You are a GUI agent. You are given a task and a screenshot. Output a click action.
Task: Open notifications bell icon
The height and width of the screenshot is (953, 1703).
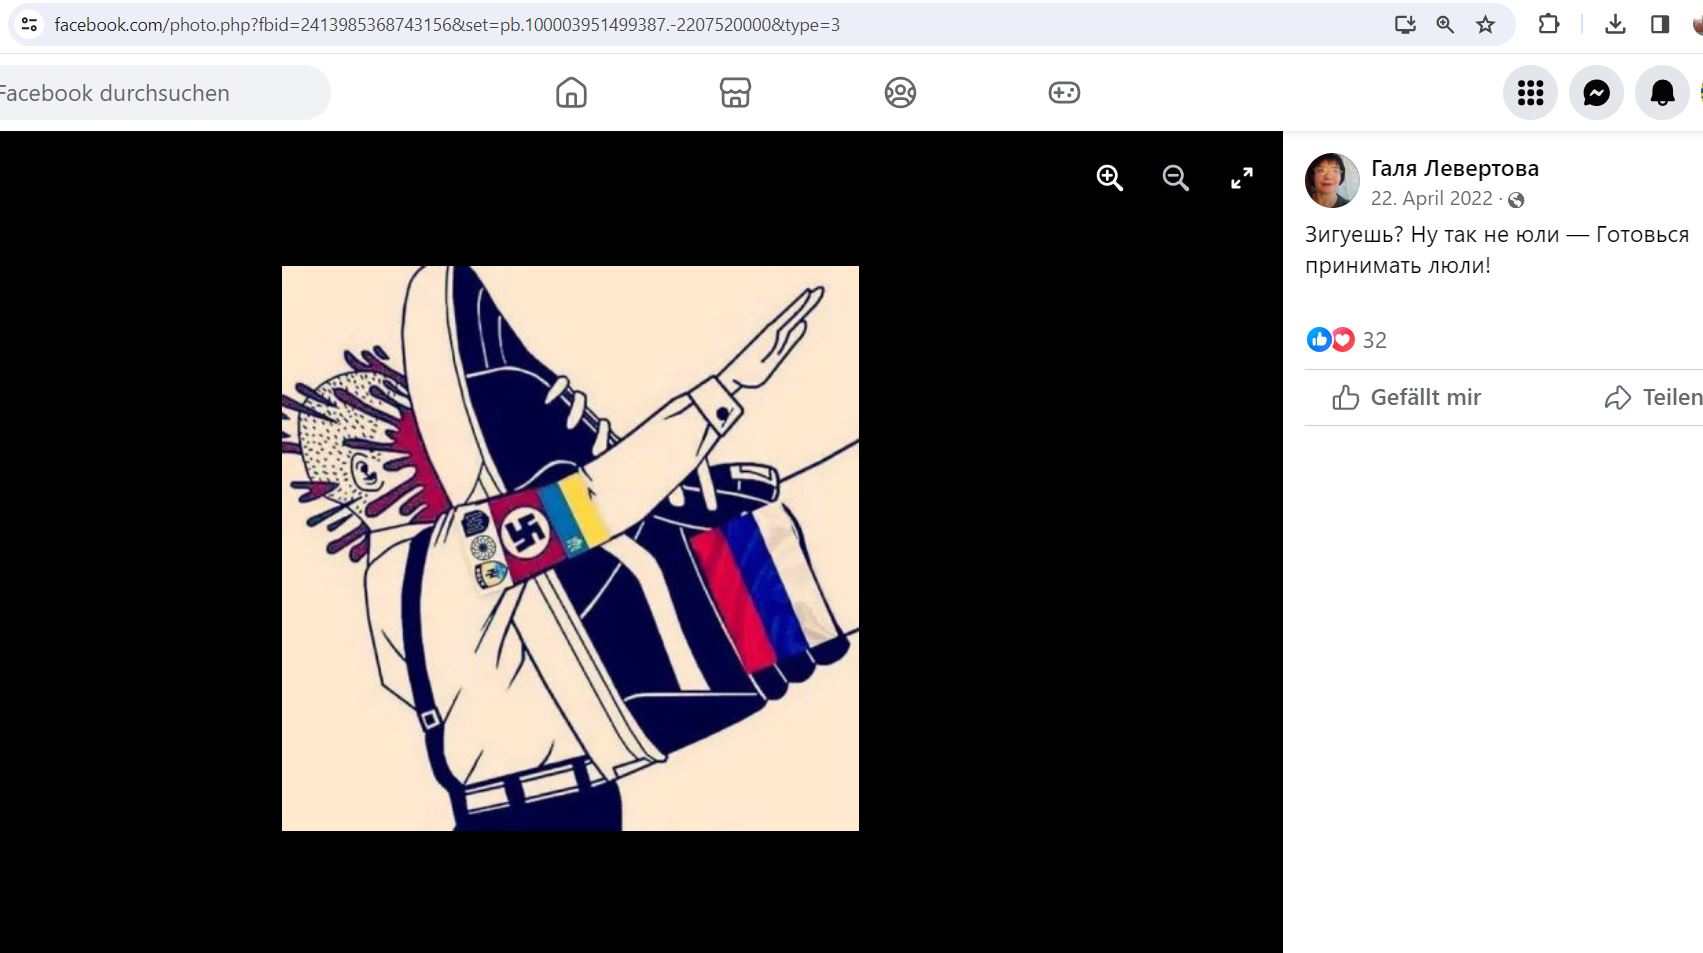tap(1662, 93)
